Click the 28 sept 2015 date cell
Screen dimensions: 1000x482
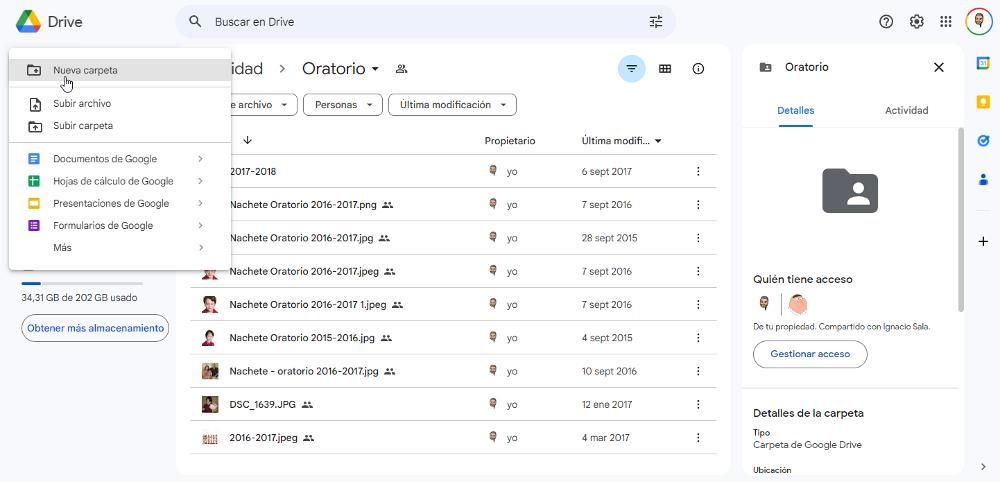coord(609,238)
